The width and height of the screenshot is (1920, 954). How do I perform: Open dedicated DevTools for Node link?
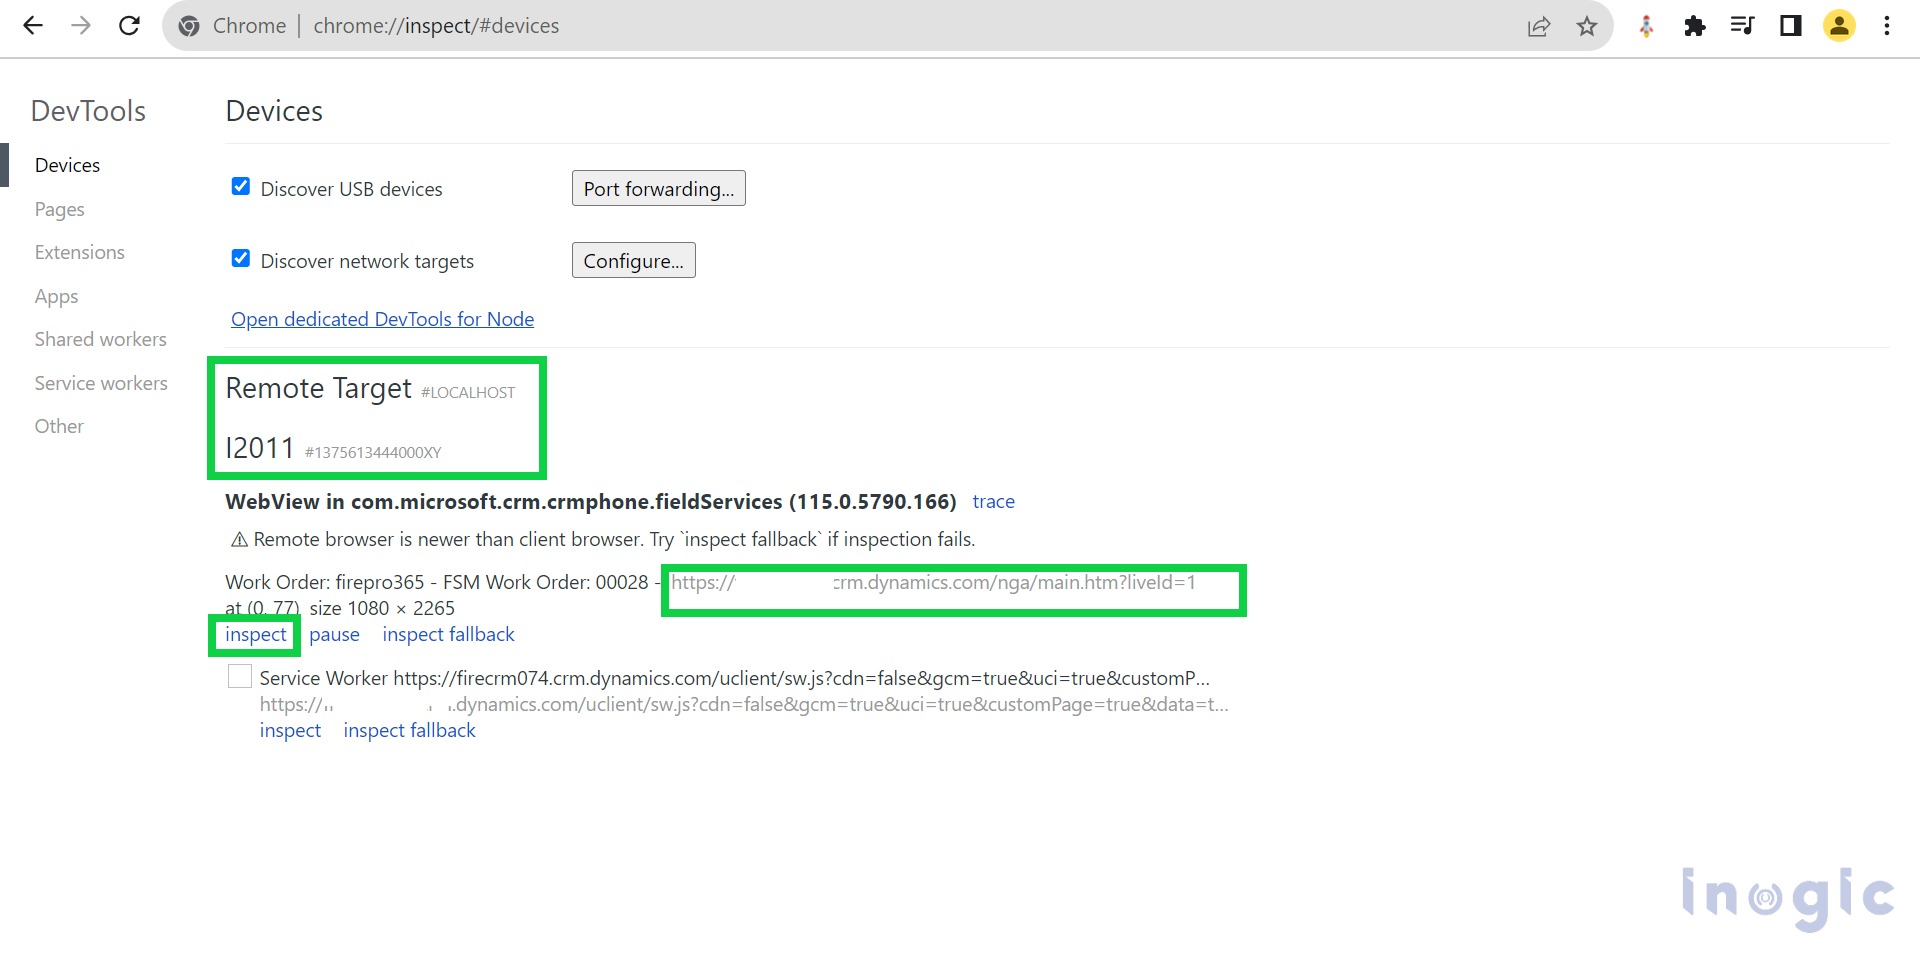click(382, 319)
